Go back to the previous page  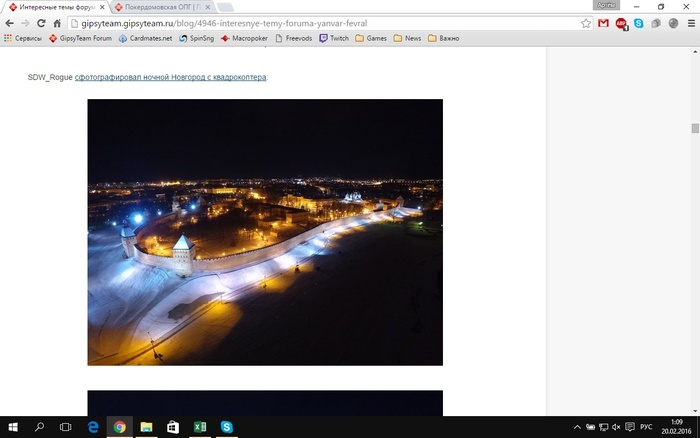click(9, 23)
